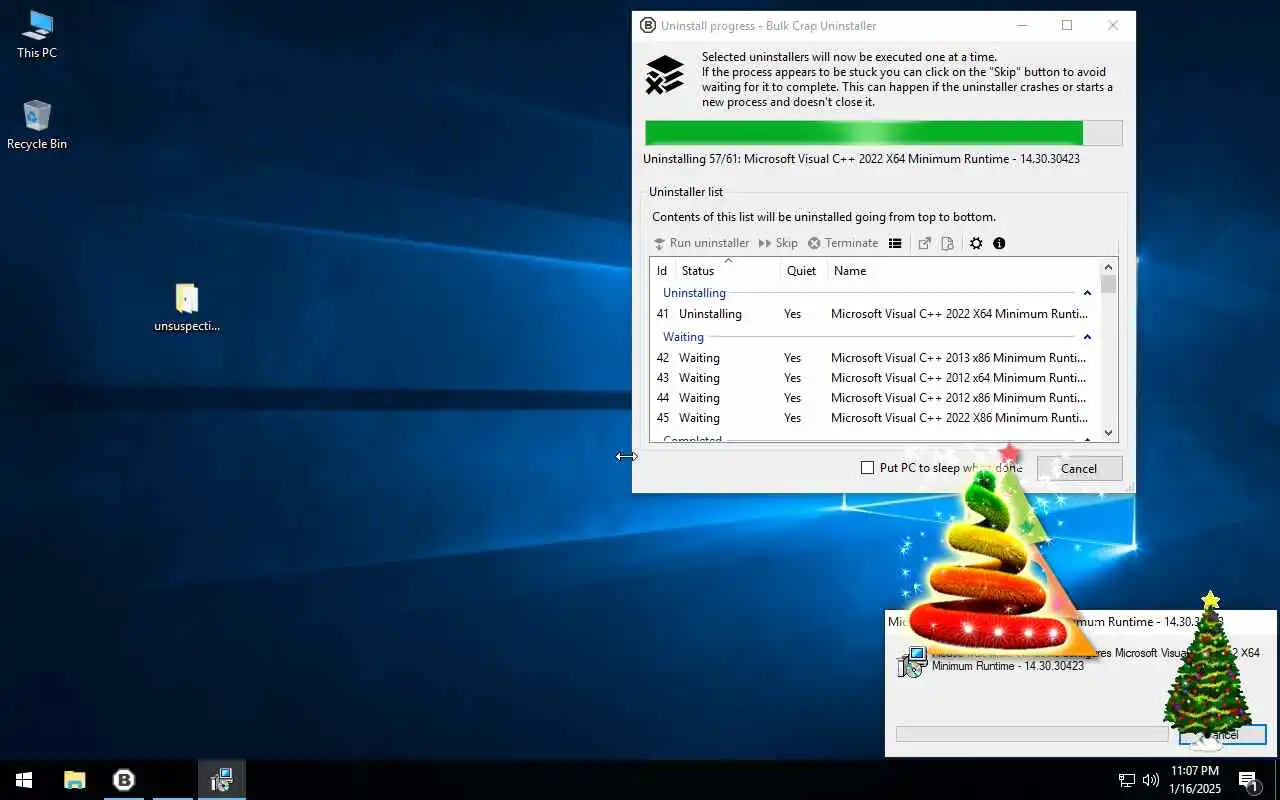Select Recycle Bin desktop icon
This screenshot has width=1280, height=800.
(37, 126)
